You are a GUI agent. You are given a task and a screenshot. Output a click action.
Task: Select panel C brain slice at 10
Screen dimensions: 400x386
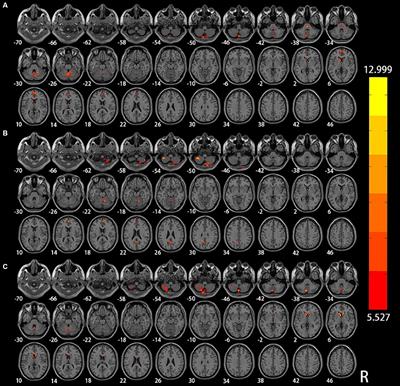tap(35, 361)
